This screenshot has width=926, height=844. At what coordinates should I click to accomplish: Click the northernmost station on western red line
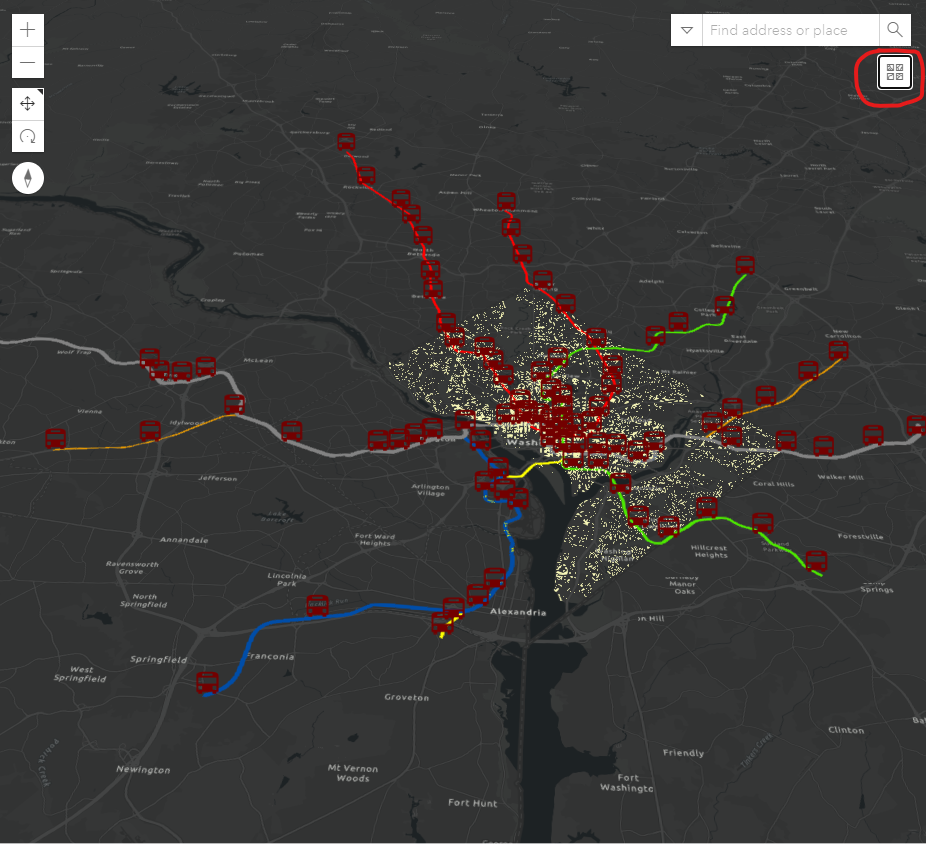tap(347, 143)
